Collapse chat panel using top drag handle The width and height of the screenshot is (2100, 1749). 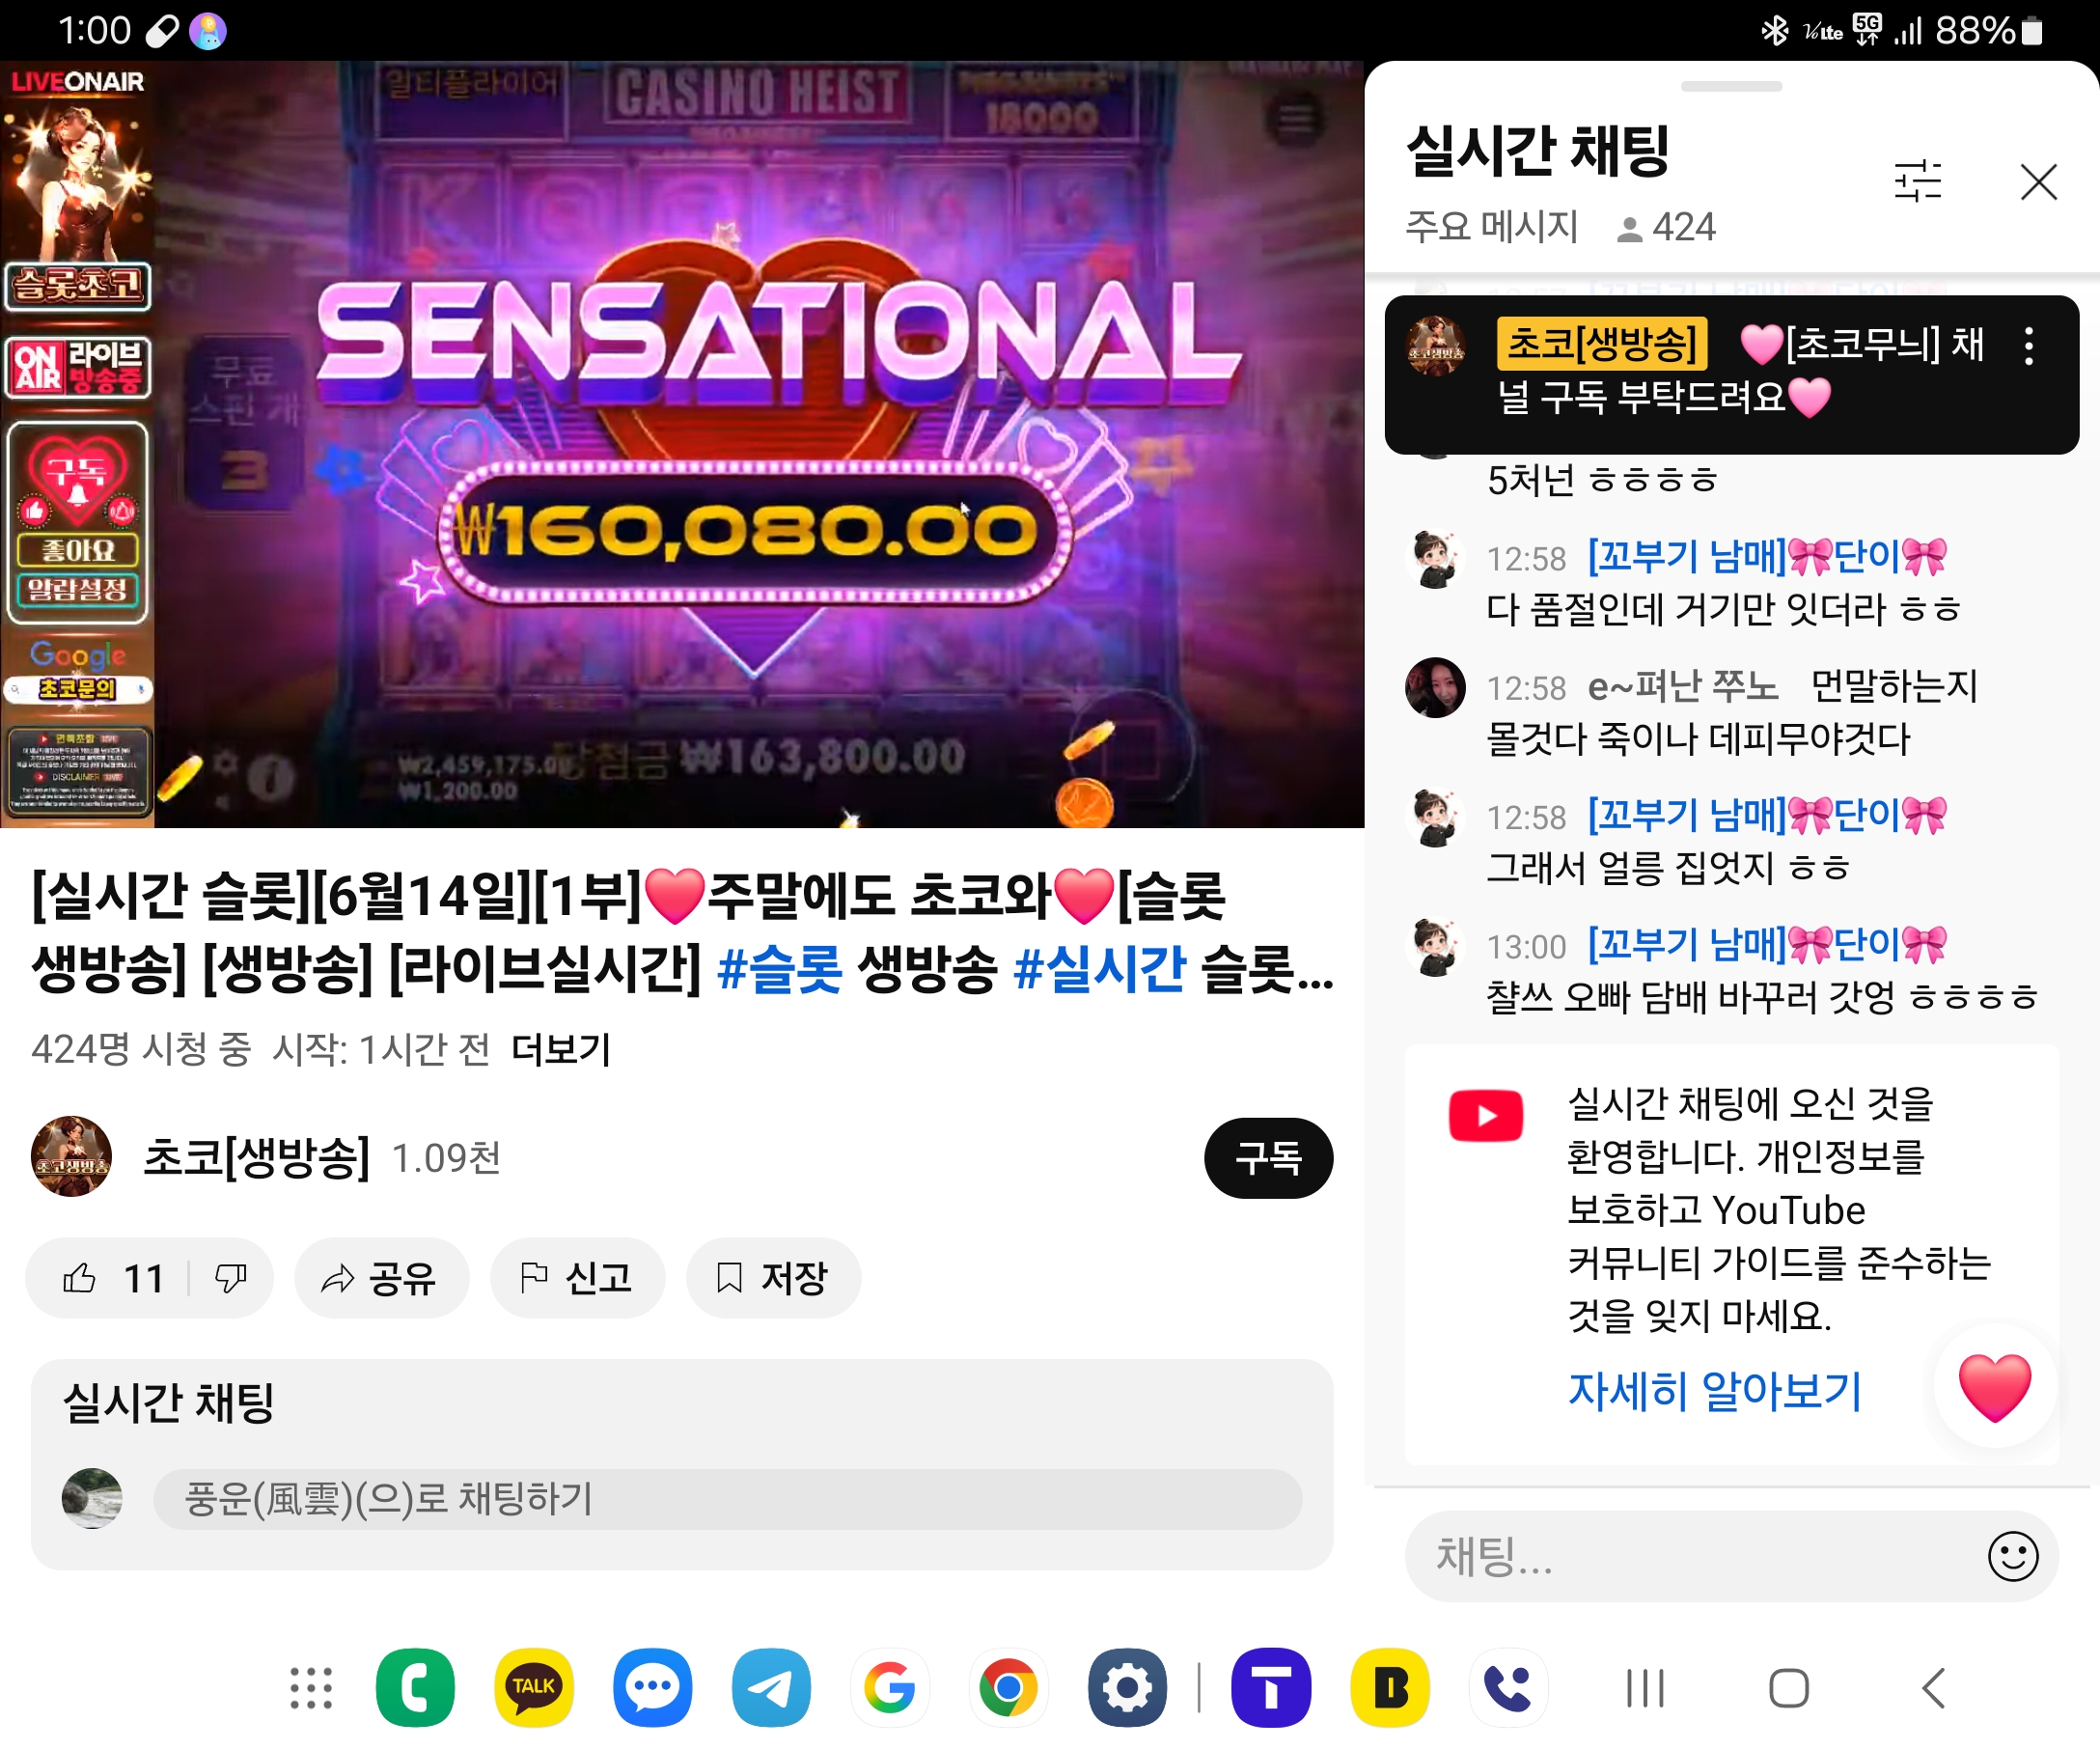[x=1731, y=87]
